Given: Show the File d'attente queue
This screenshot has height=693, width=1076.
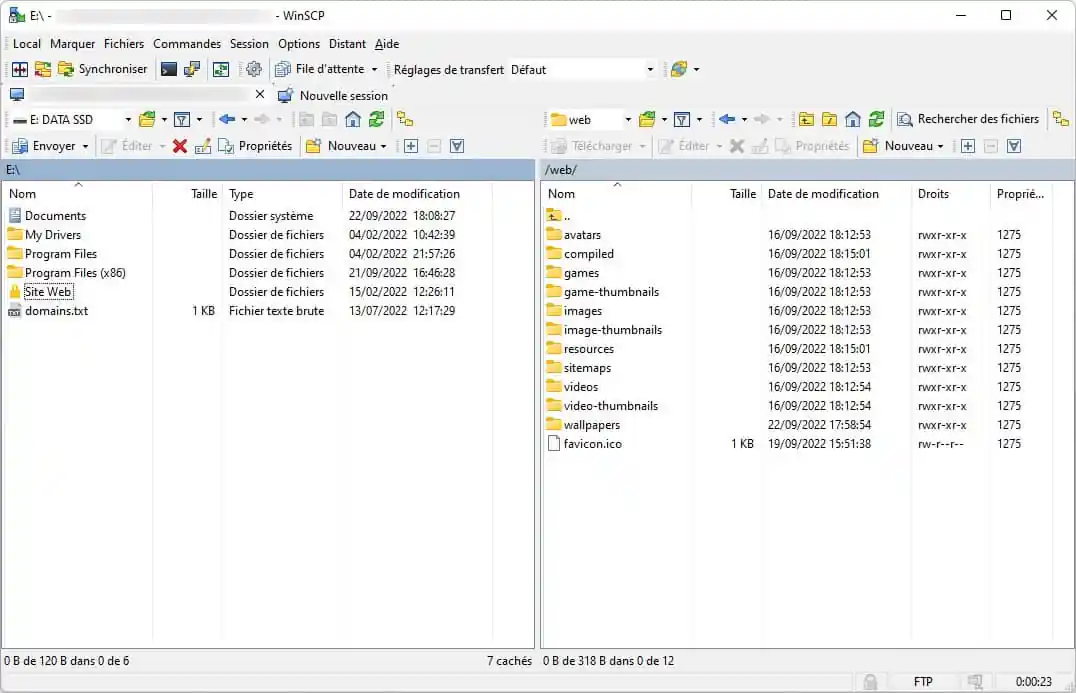Looking at the screenshot, I should (320, 69).
